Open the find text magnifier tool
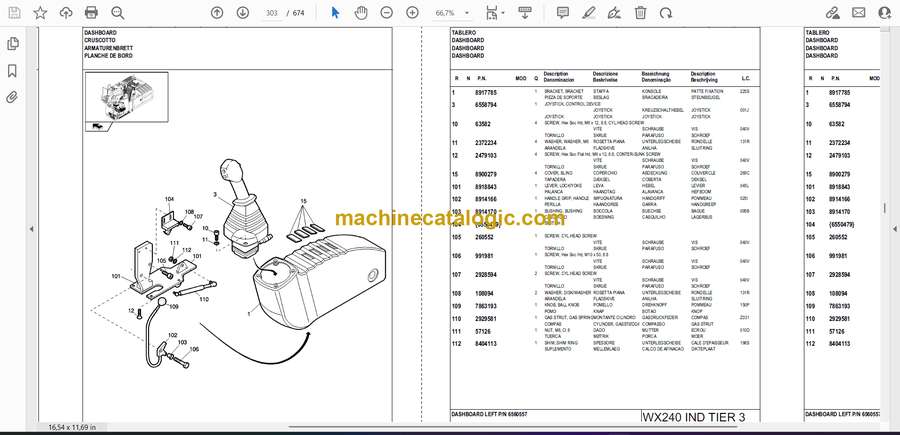 pyautogui.click(x=118, y=13)
